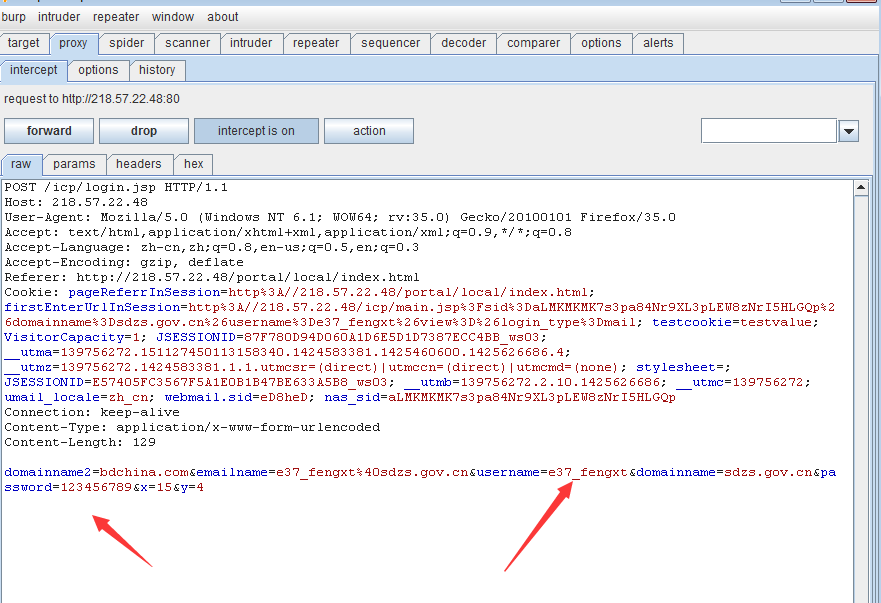
Task: Switch to the target tab
Action: pyautogui.click(x=24, y=43)
